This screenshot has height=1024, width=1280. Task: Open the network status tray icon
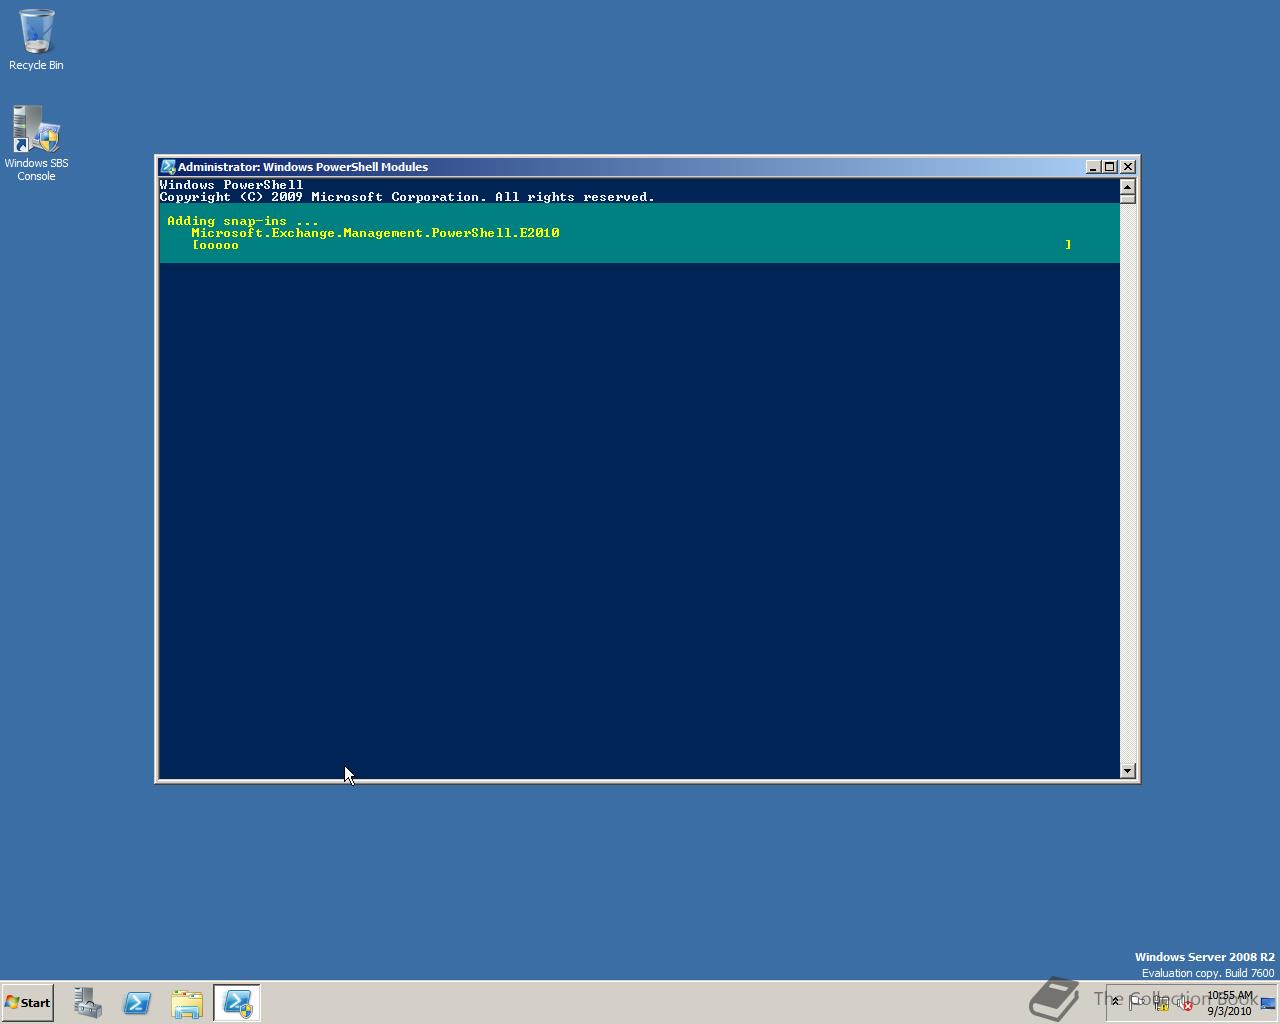pyautogui.click(x=1161, y=1003)
